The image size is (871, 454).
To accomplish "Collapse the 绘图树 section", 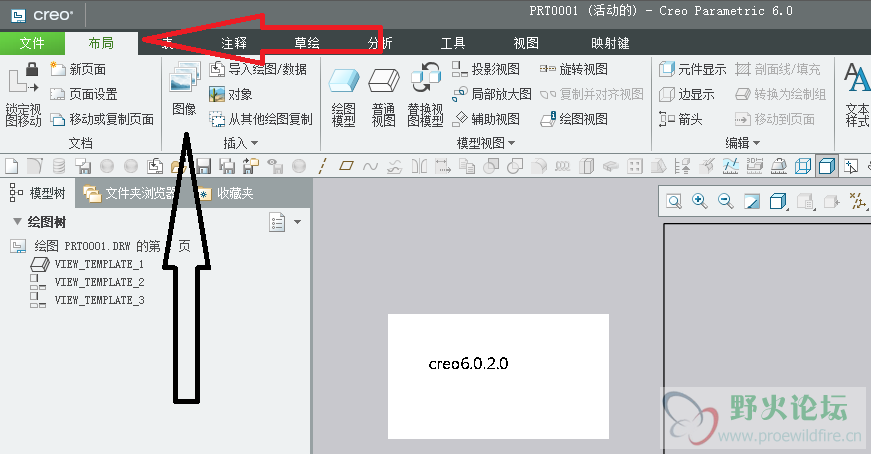I will 17,222.
